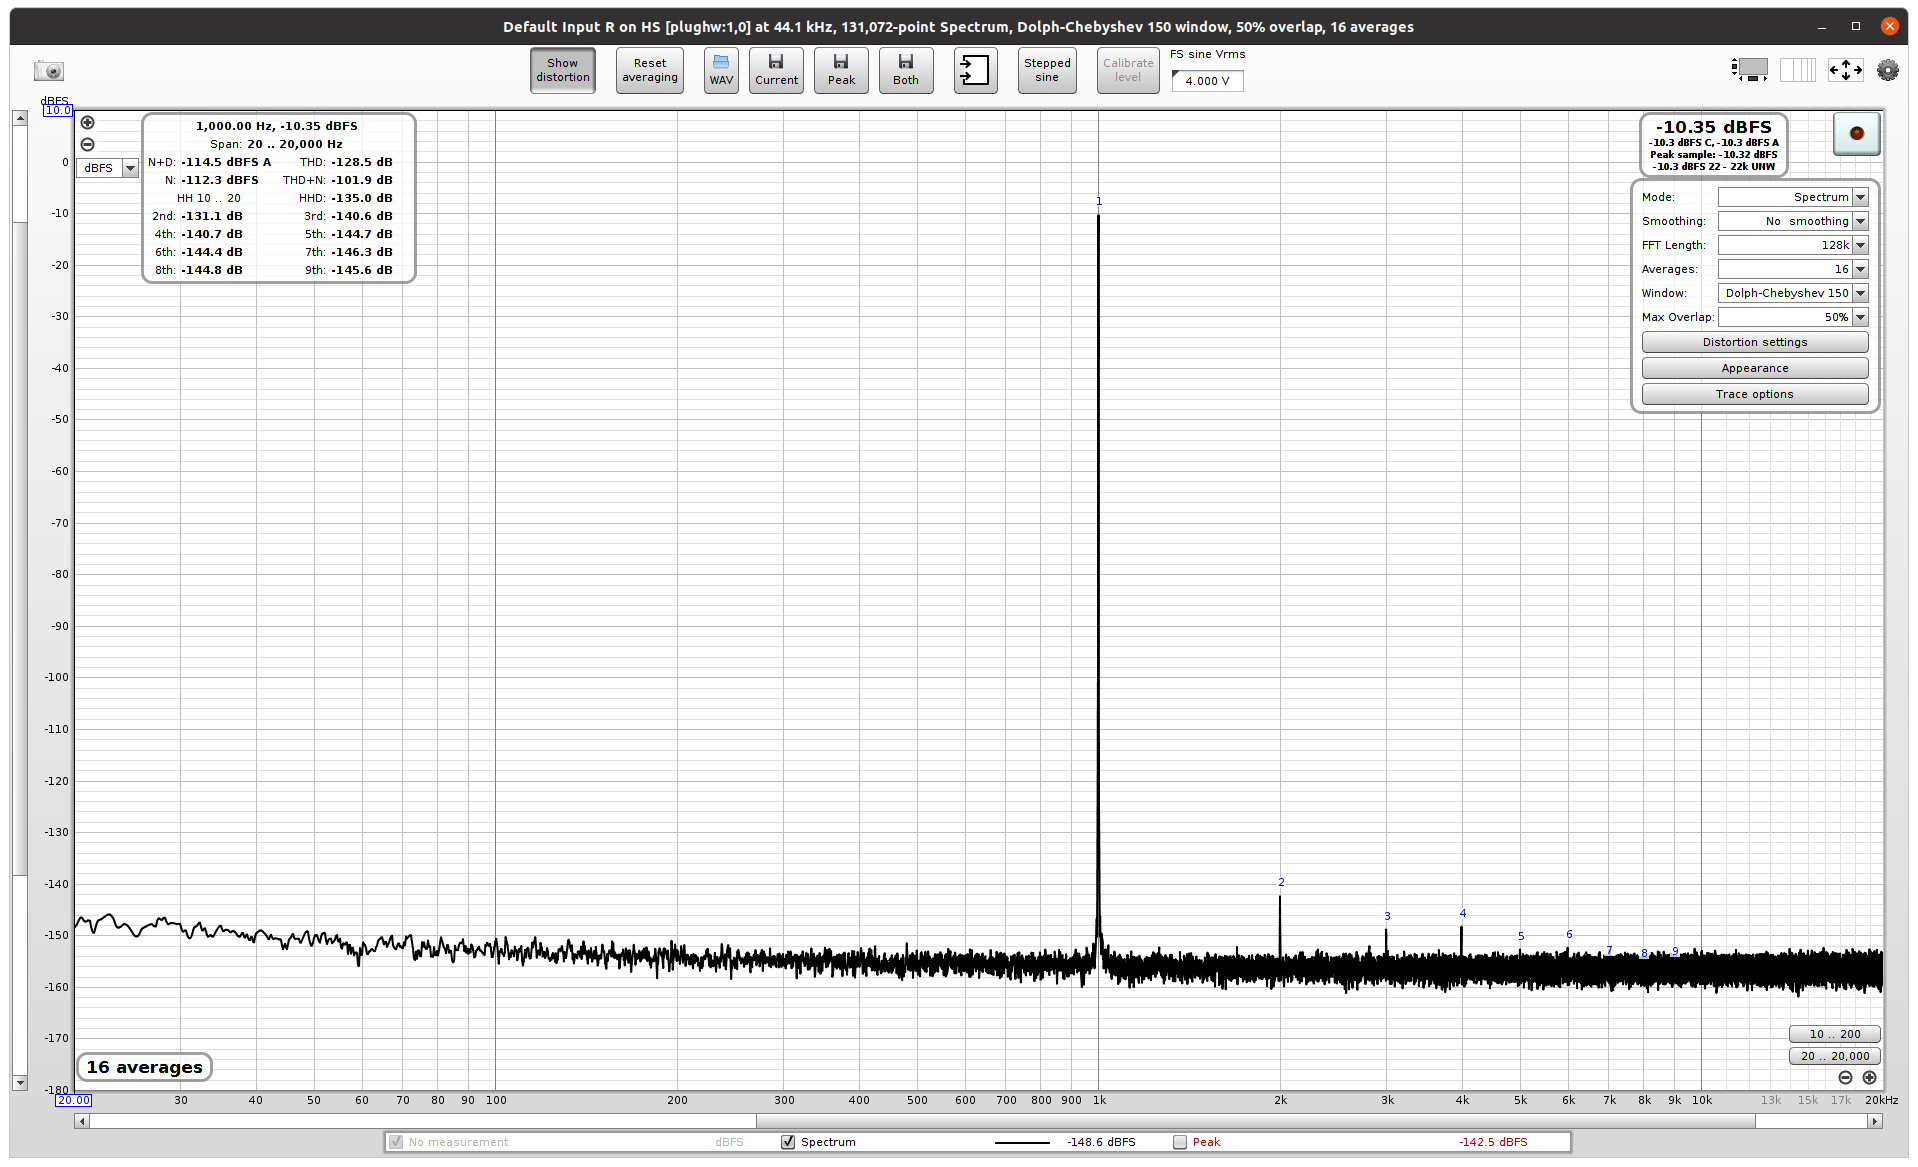Image resolution: width=1918 pixels, height=1167 pixels.
Task: Click horizontal scrollbar right arrow
Action: (x=1875, y=1122)
